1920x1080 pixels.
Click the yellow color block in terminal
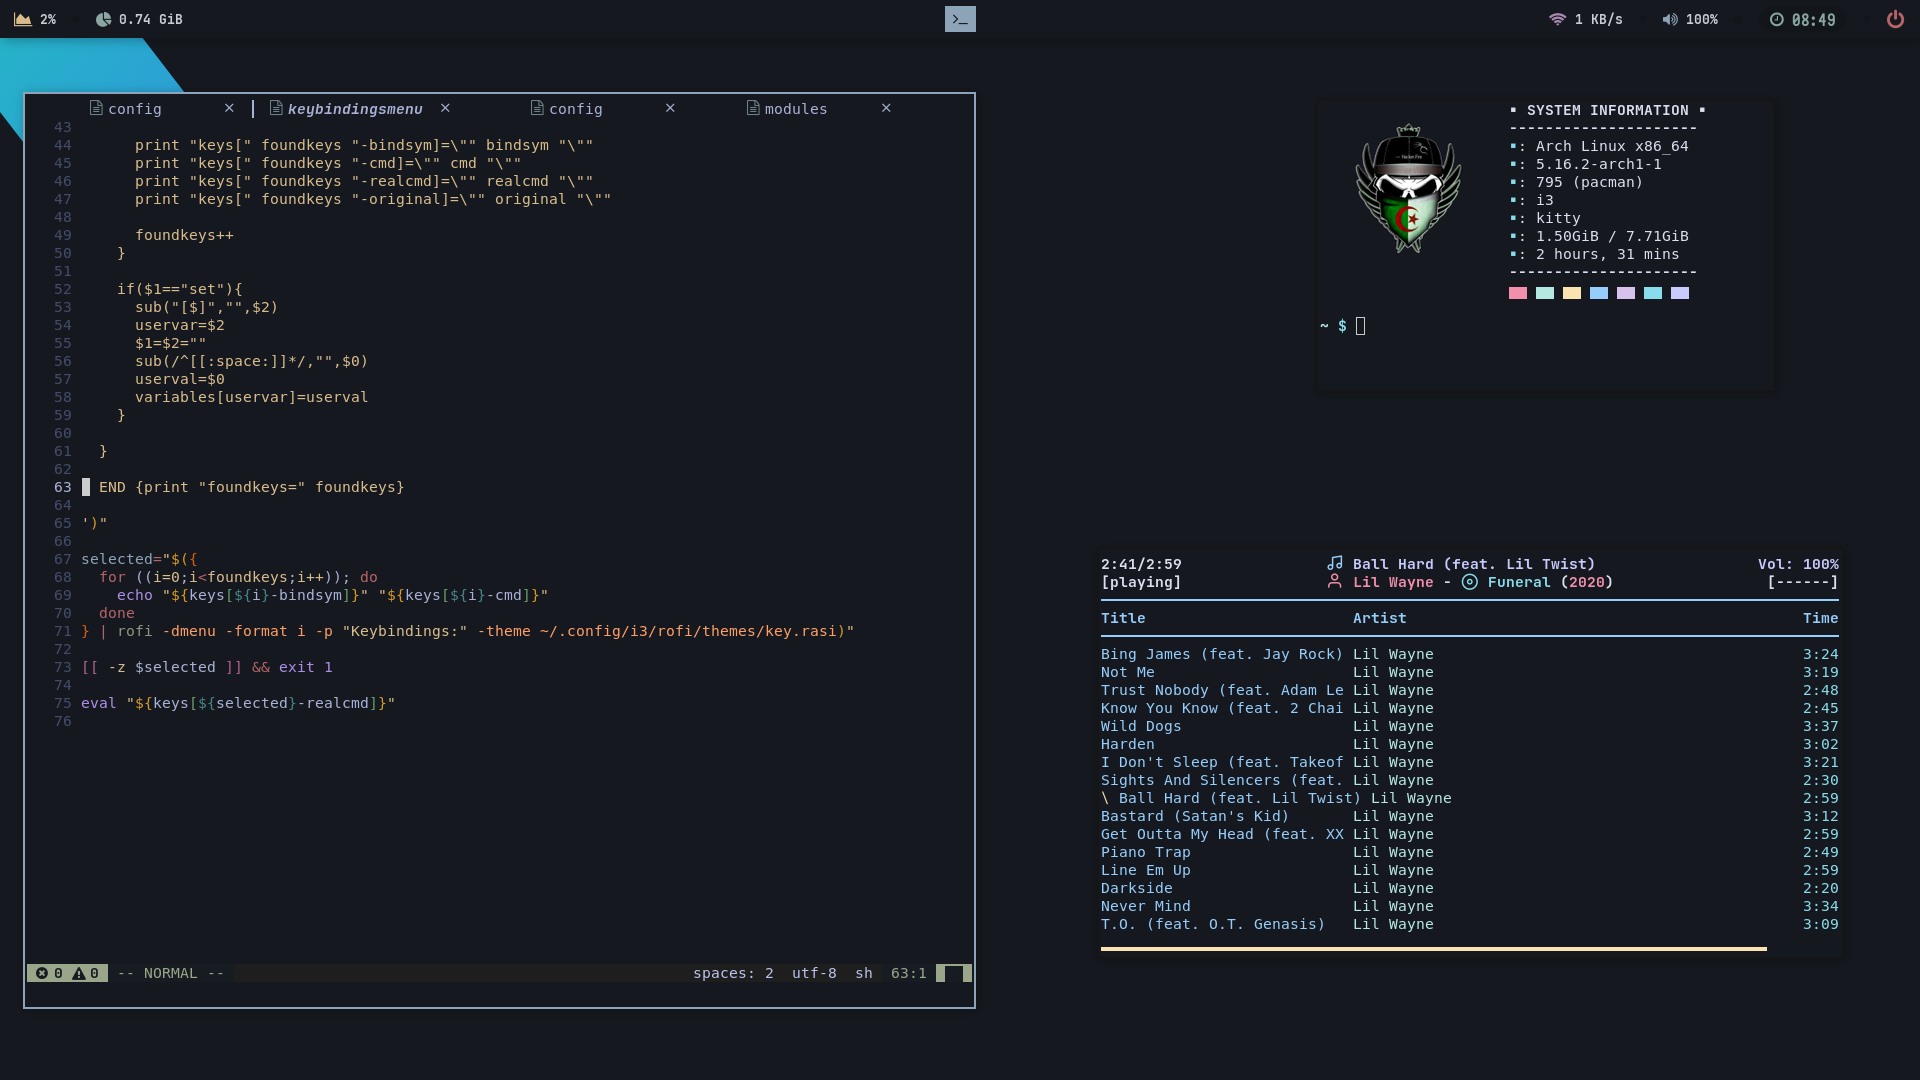coord(1572,293)
